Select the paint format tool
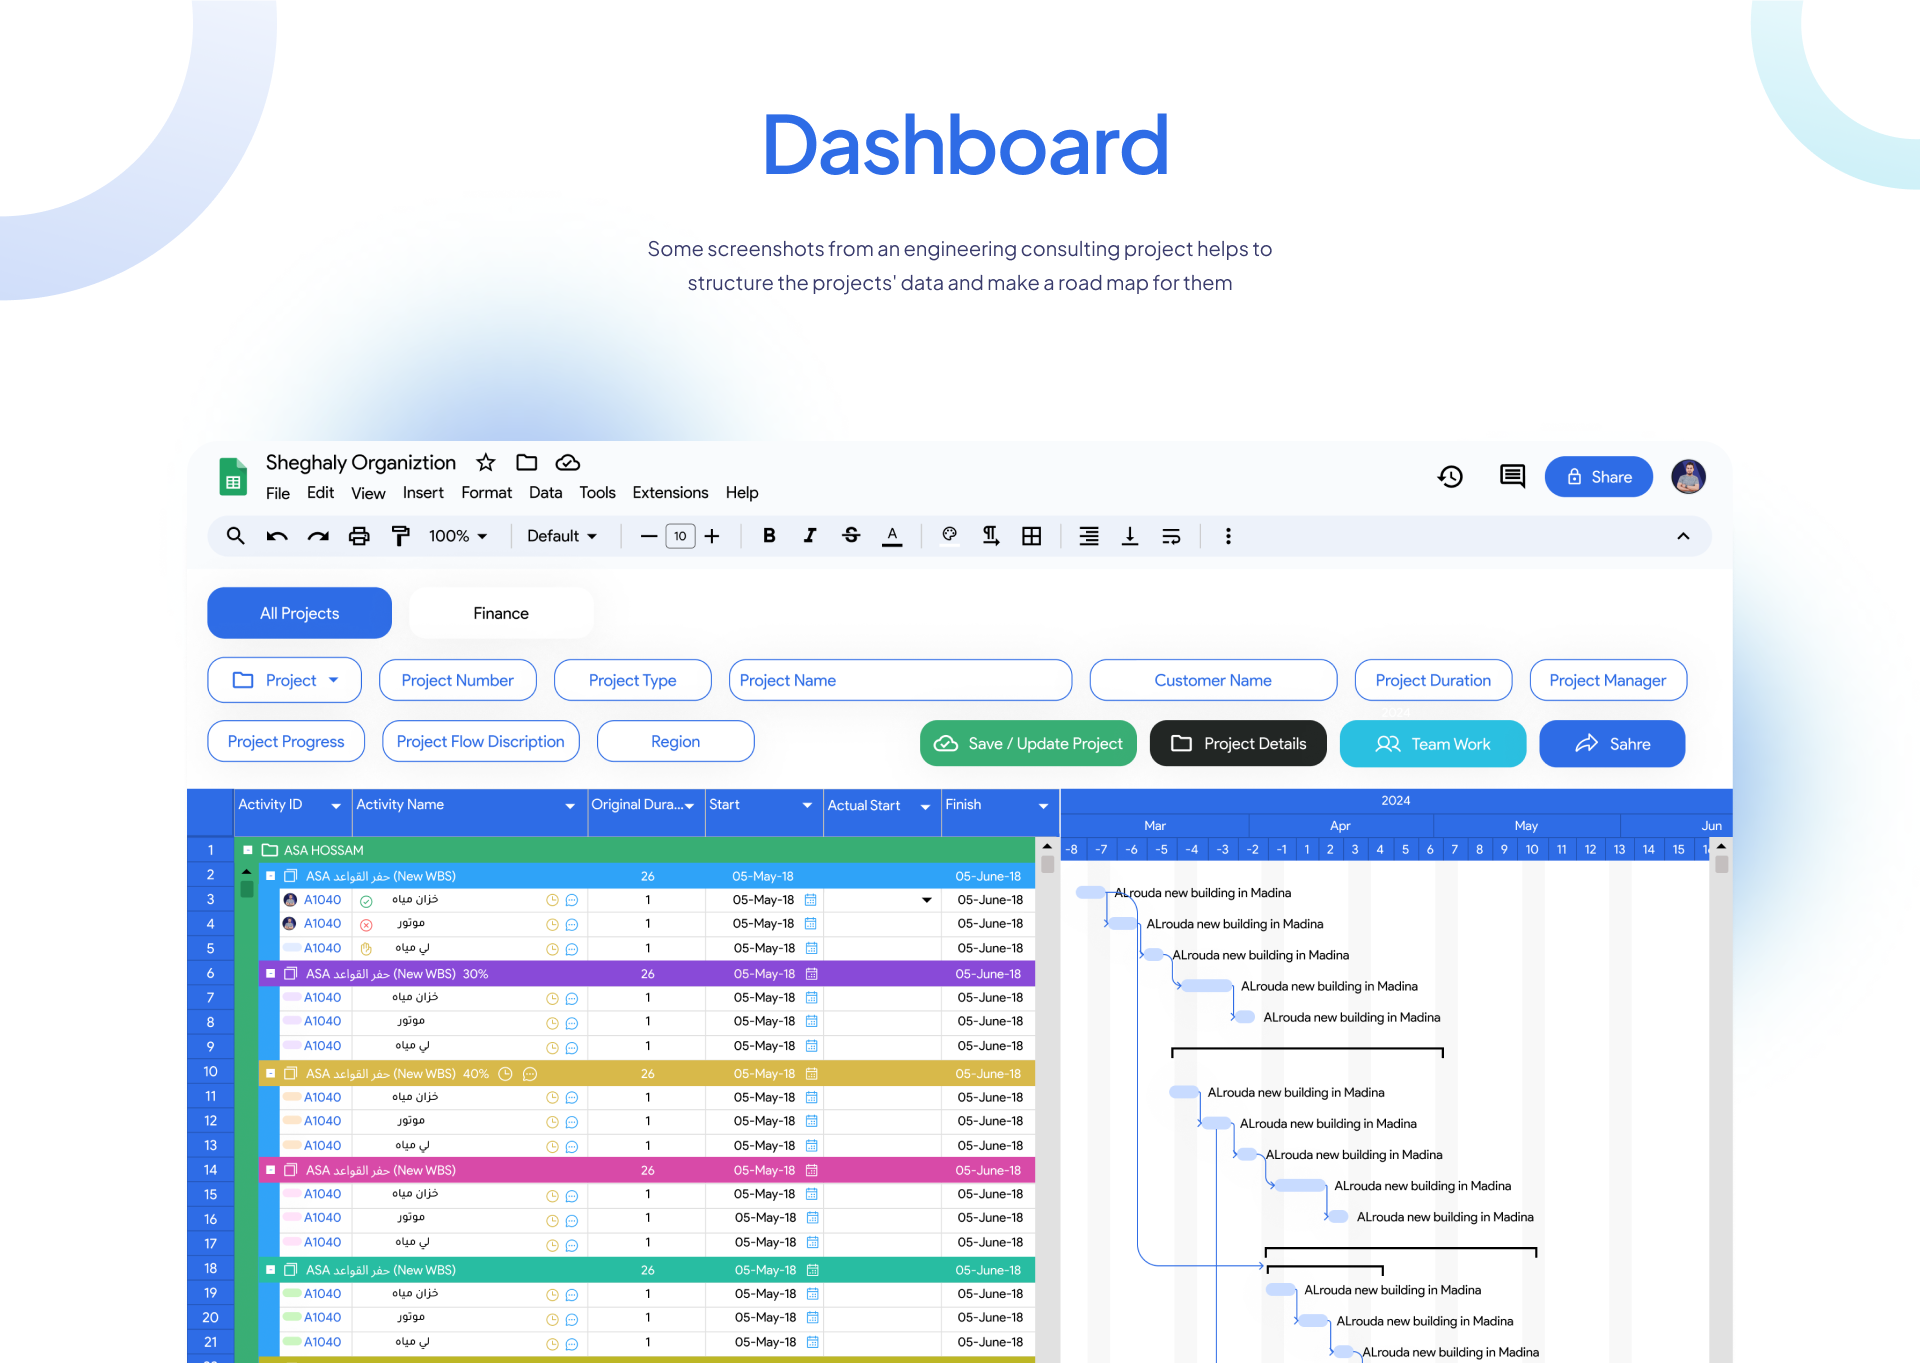1920x1363 pixels. coord(399,536)
